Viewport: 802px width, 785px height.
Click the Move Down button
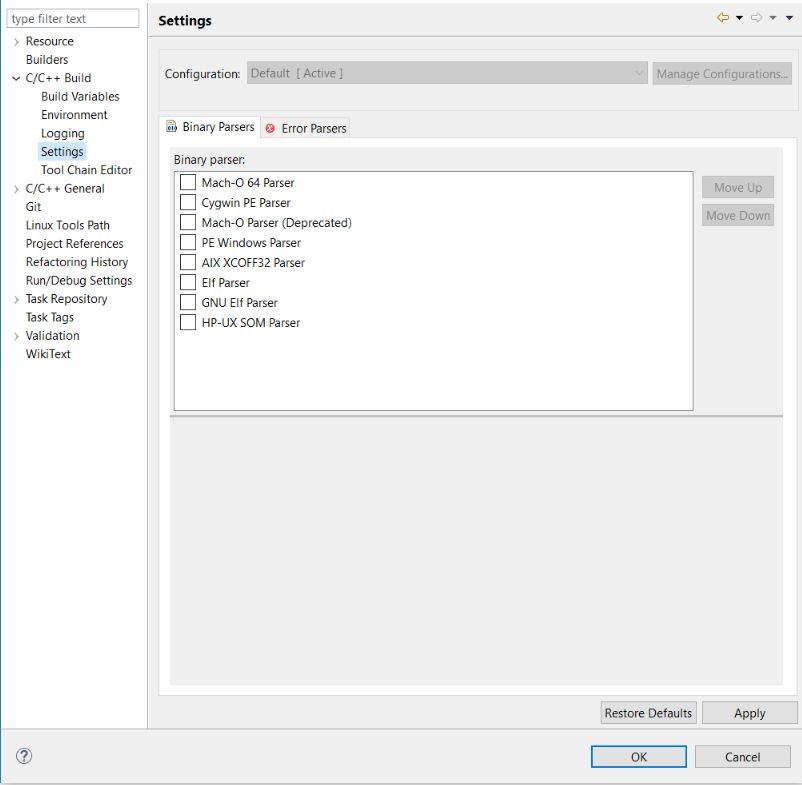point(738,215)
